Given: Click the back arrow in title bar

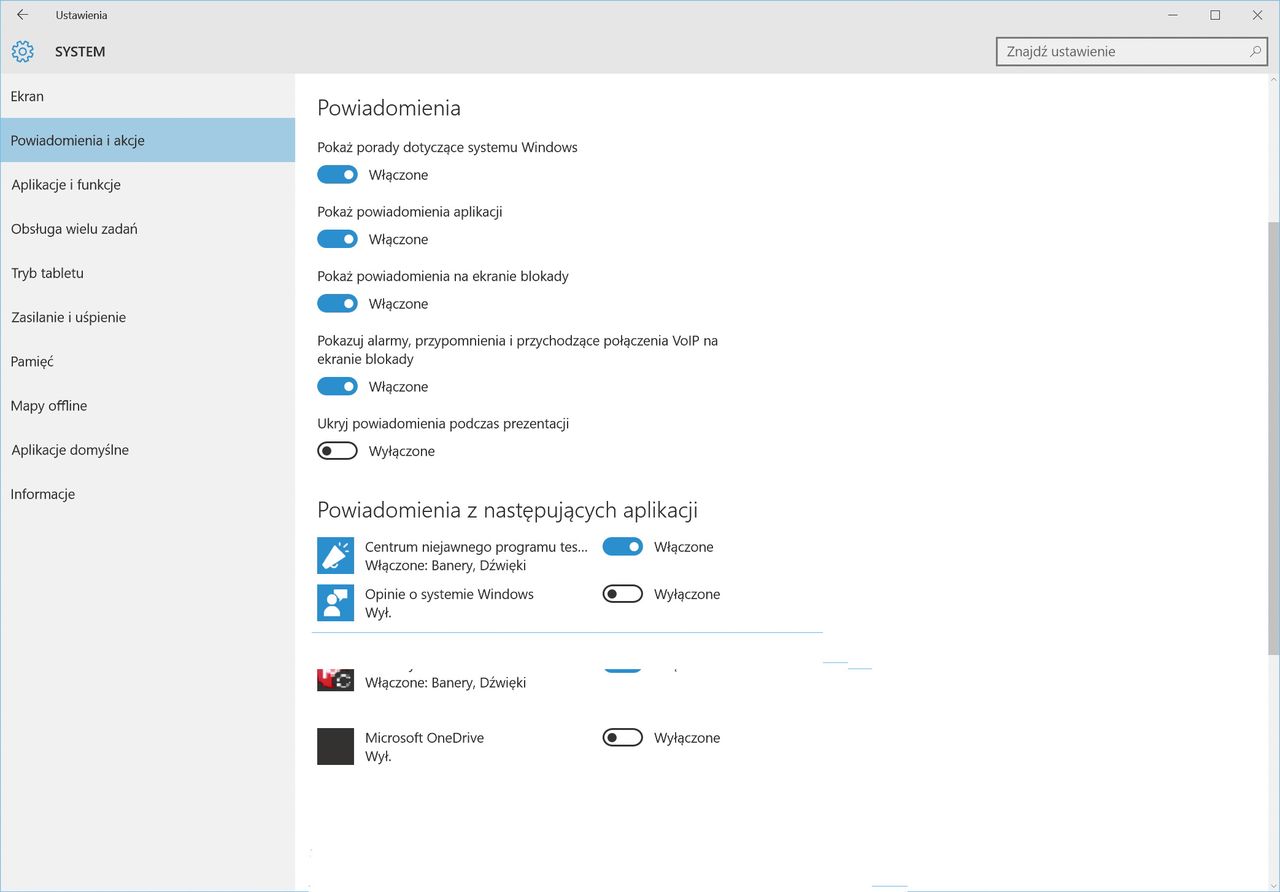Looking at the screenshot, I should pos(23,15).
